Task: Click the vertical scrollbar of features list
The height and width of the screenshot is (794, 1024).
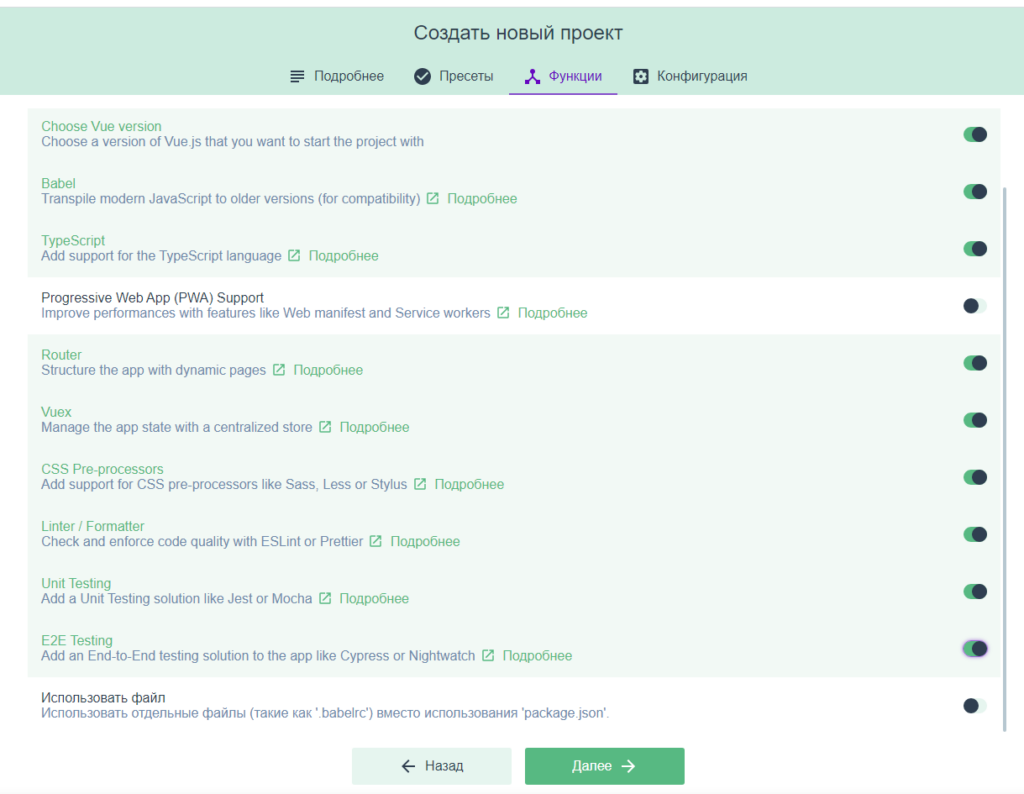Action: click(1004, 459)
